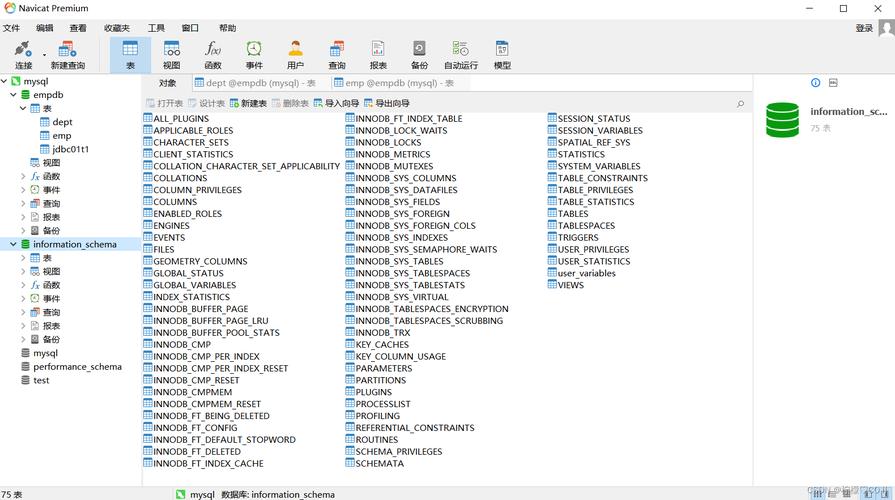Screen dimensions: 895x500
Task: Click the New Table button
Action: click(x=248, y=103)
